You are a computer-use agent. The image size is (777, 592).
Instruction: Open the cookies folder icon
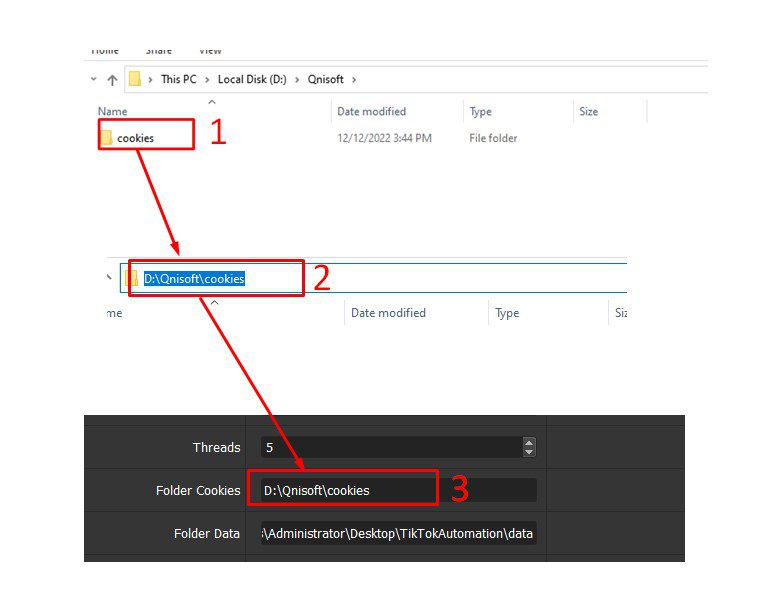coord(106,138)
